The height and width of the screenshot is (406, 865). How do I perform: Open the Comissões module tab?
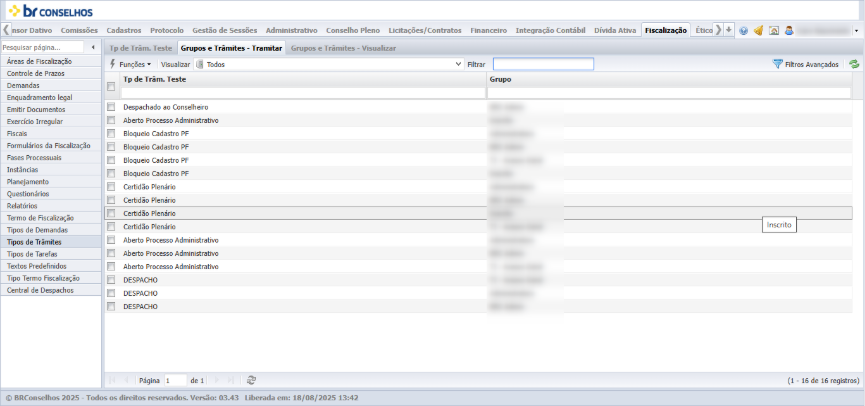pyautogui.click(x=79, y=30)
